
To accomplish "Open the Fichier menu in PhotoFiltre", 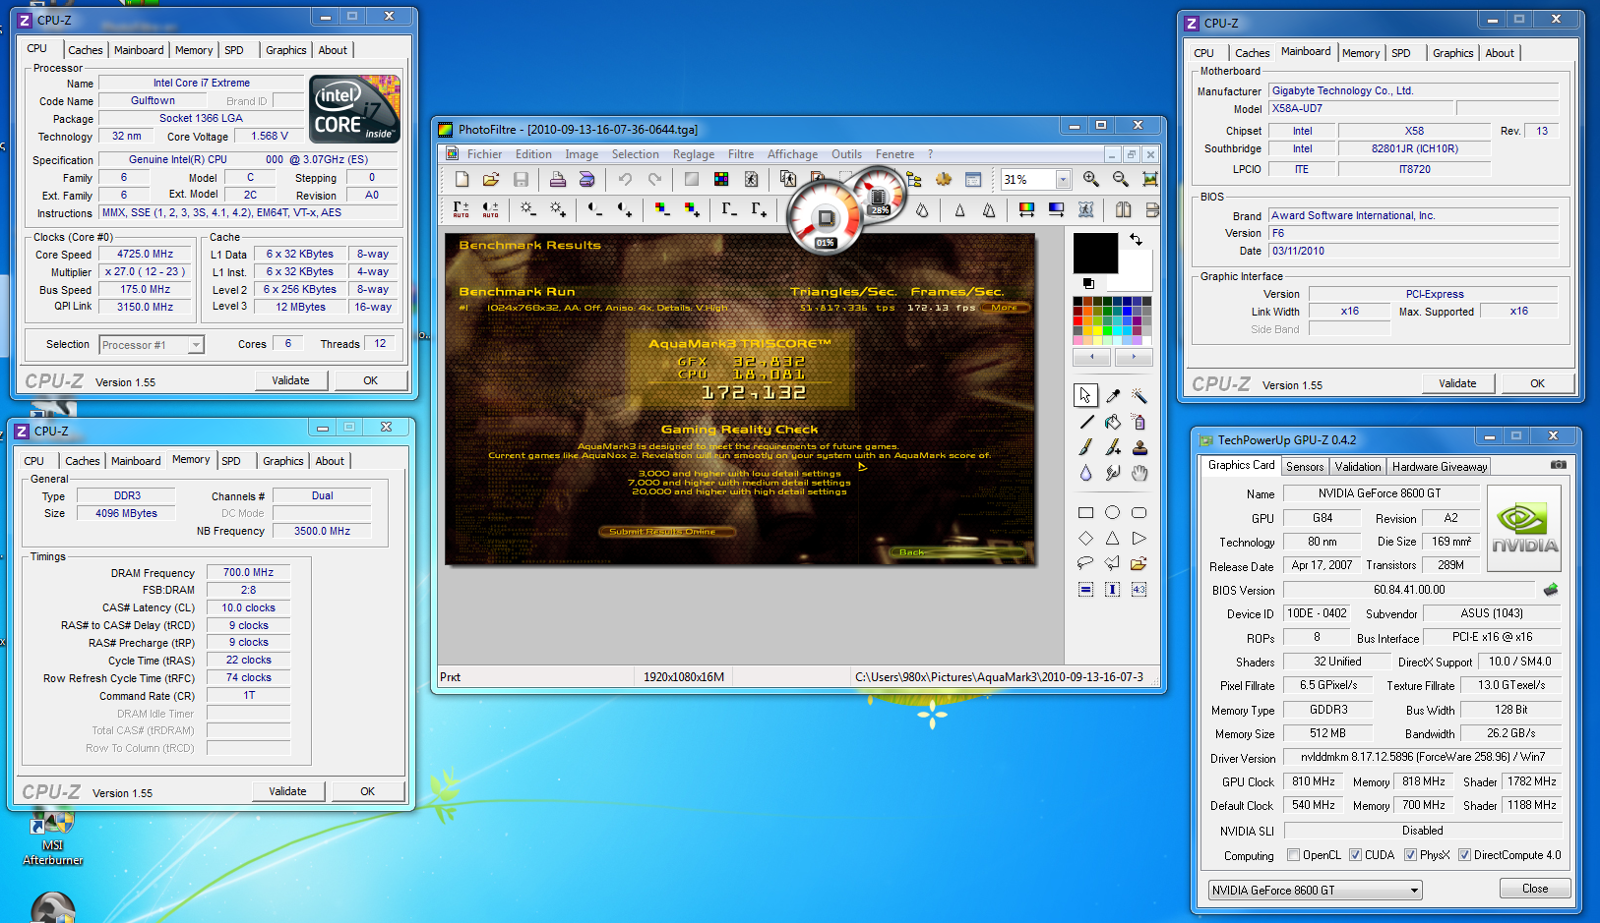I will [x=484, y=154].
